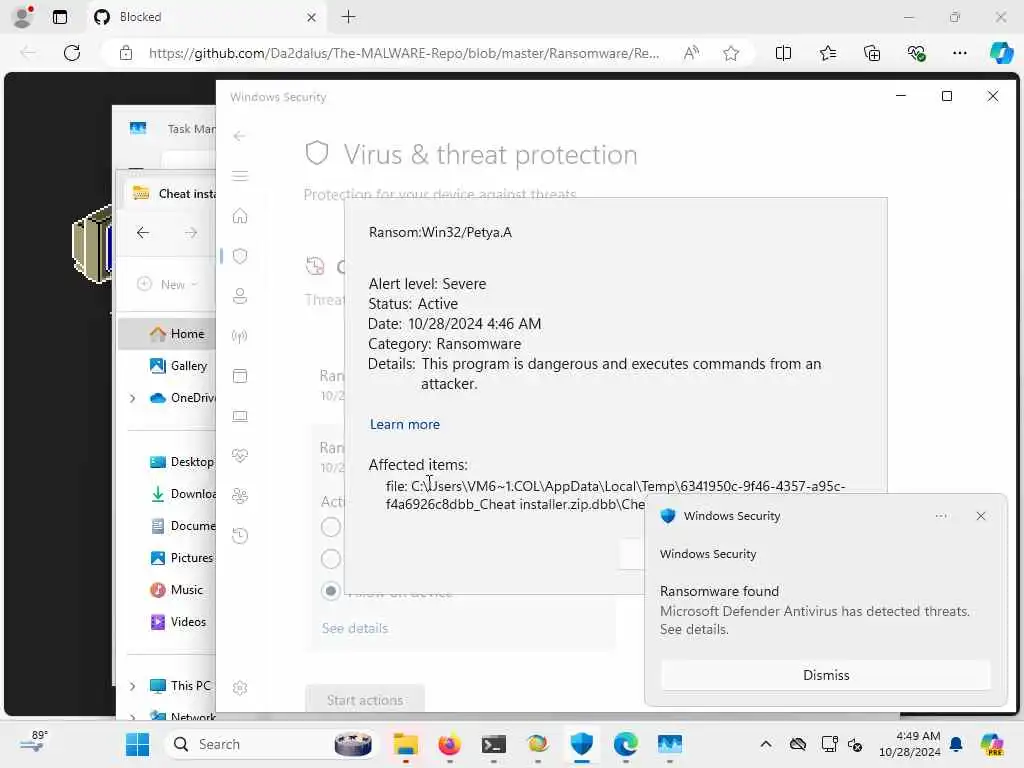Go back in Windows Security
This screenshot has height=768, width=1024.
tap(240, 136)
